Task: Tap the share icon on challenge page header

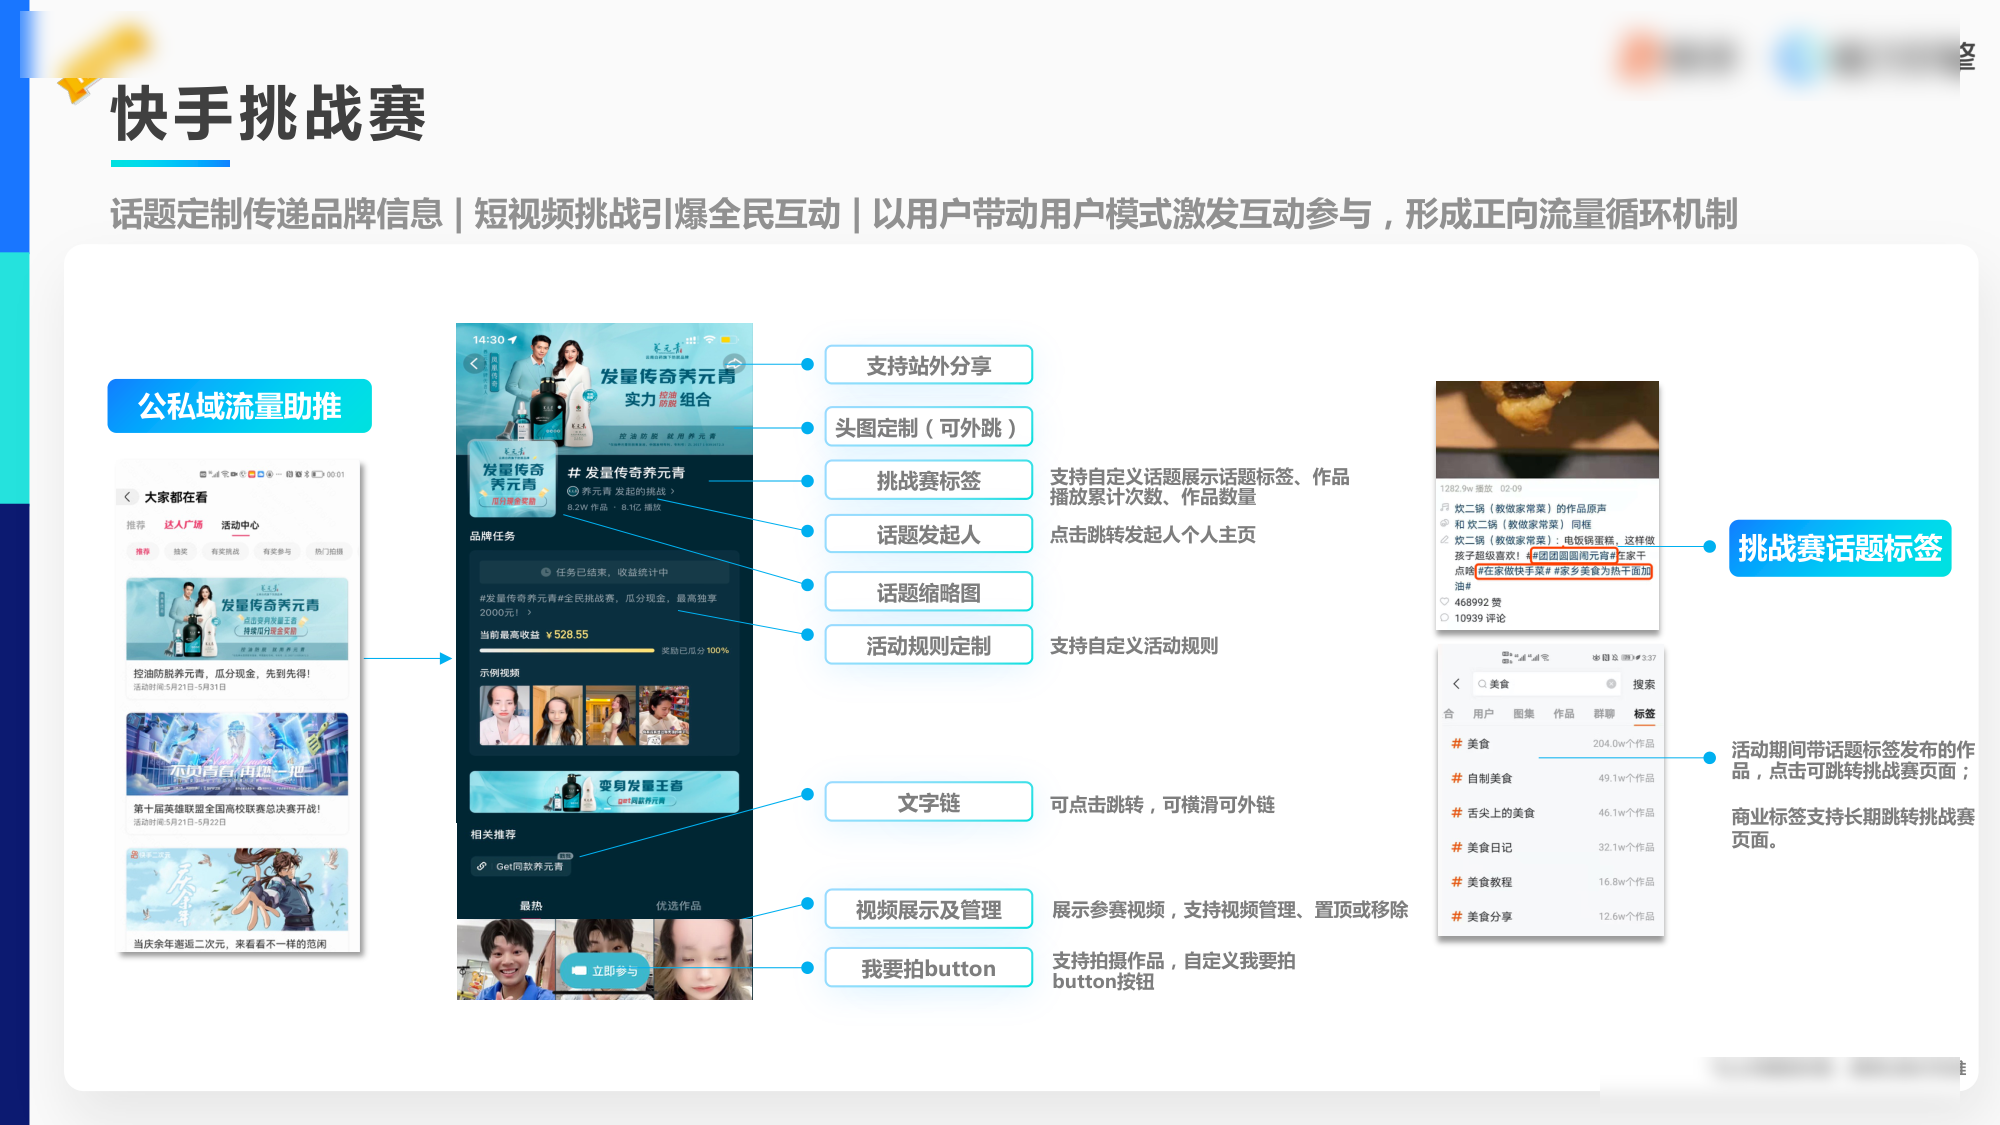Action: pos(734,364)
